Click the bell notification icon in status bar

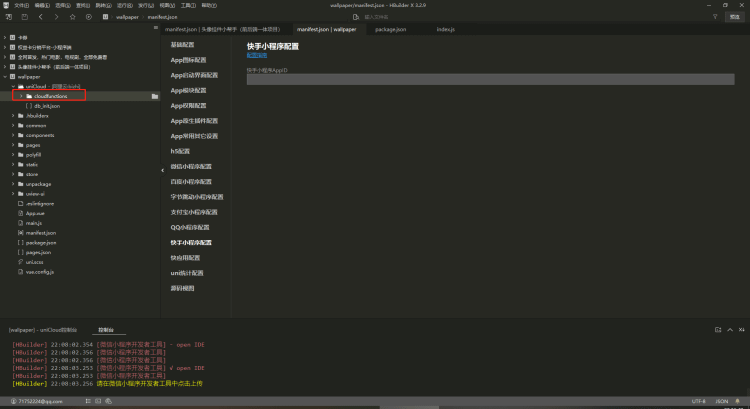click(x=737, y=401)
